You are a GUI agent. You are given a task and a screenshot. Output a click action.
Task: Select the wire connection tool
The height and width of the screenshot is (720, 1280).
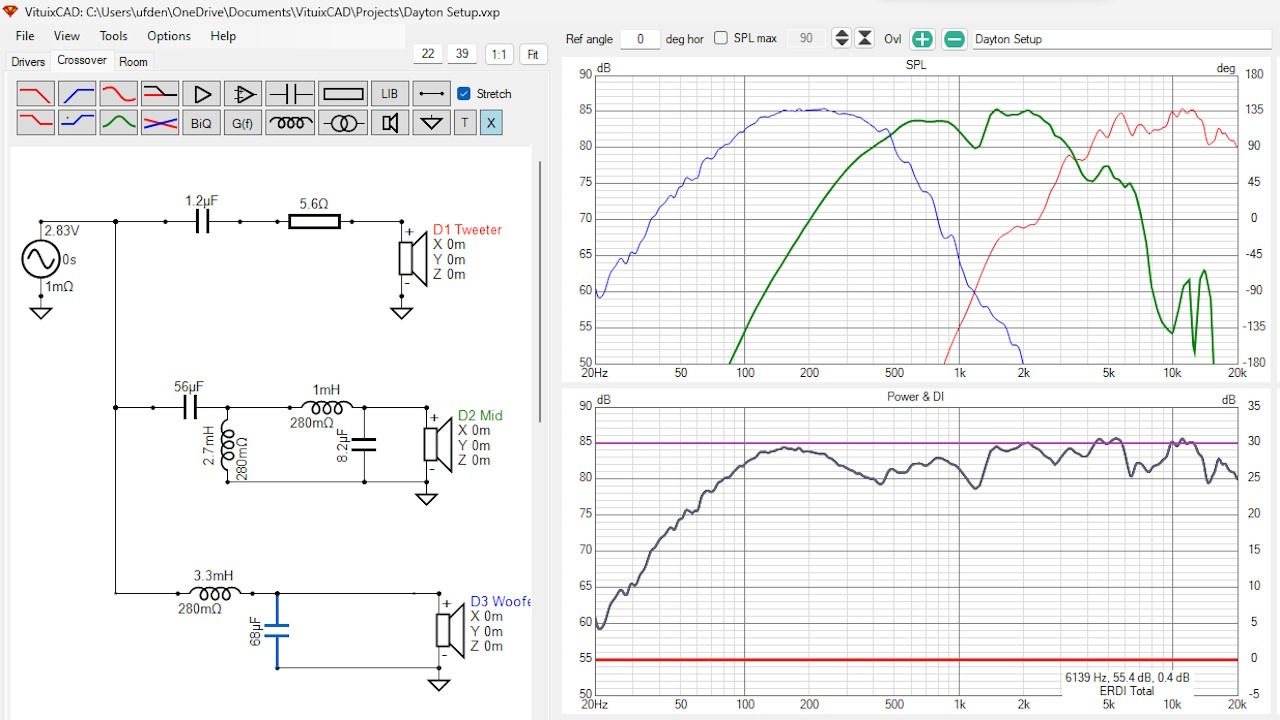click(x=432, y=94)
